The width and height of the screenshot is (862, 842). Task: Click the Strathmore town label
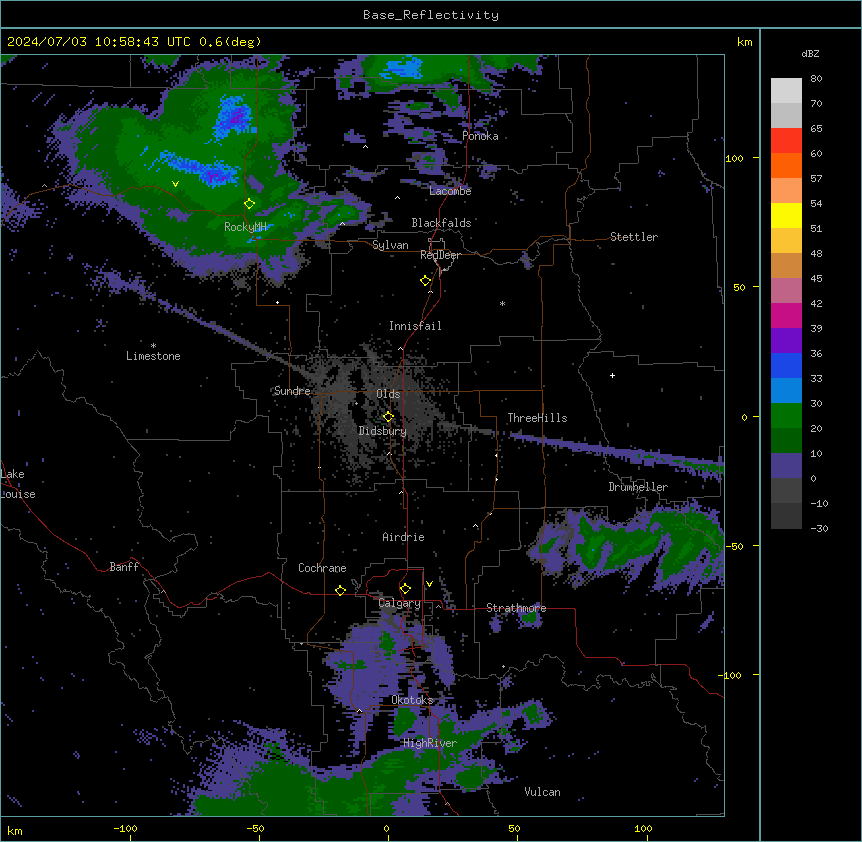click(516, 608)
